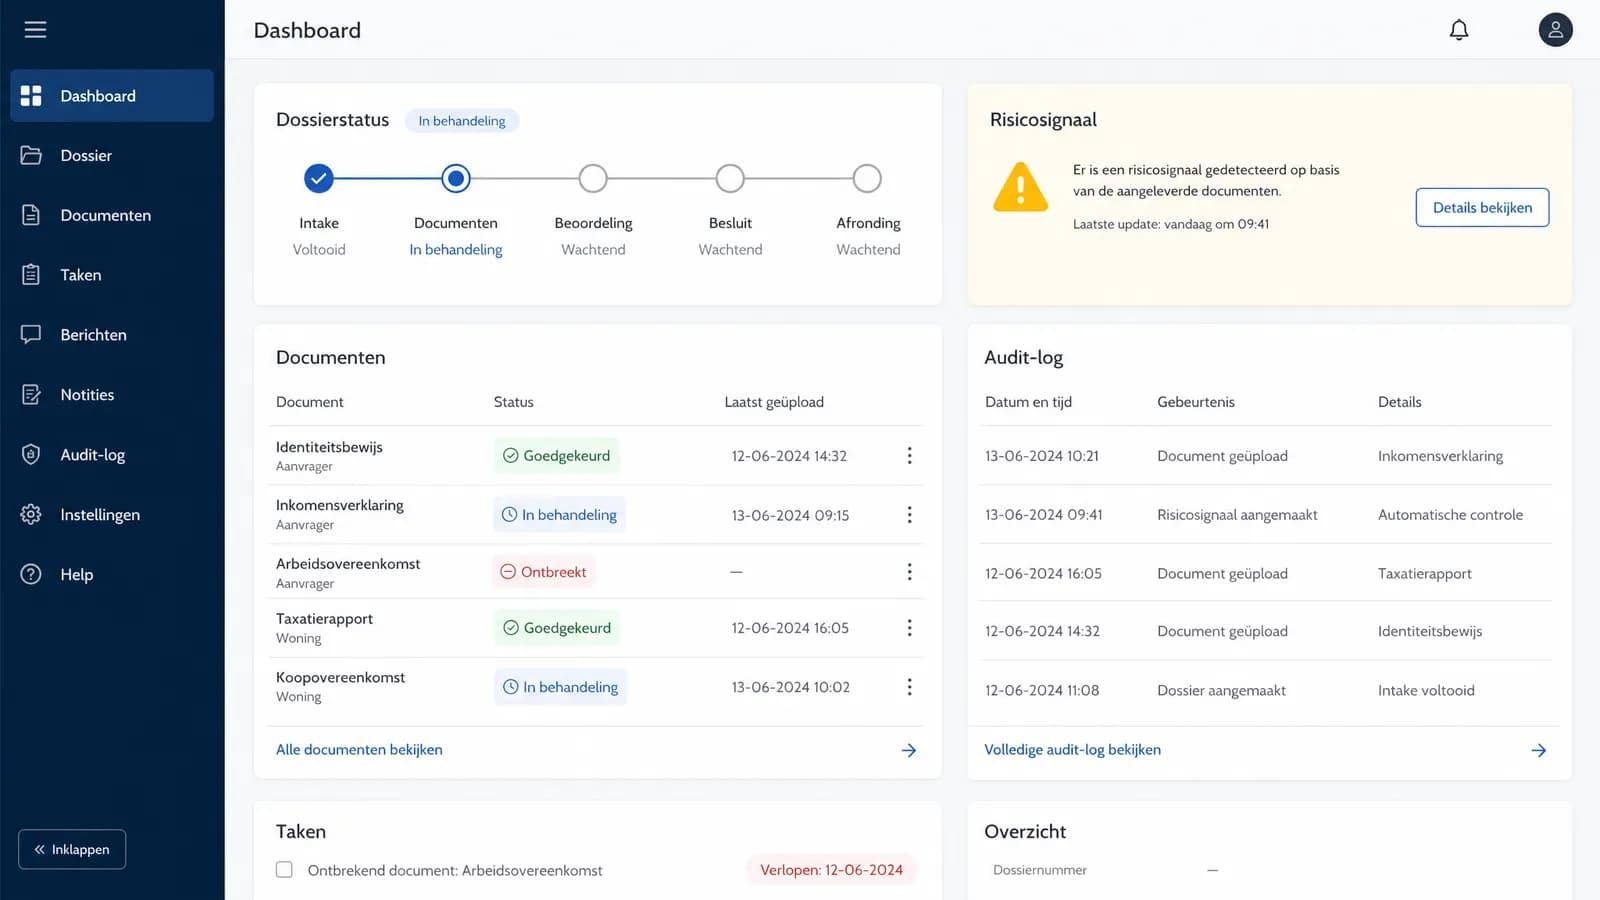Click the Audit-log shield icon in sidebar
This screenshot has height=900, width=1600.
tap(31, 455)
